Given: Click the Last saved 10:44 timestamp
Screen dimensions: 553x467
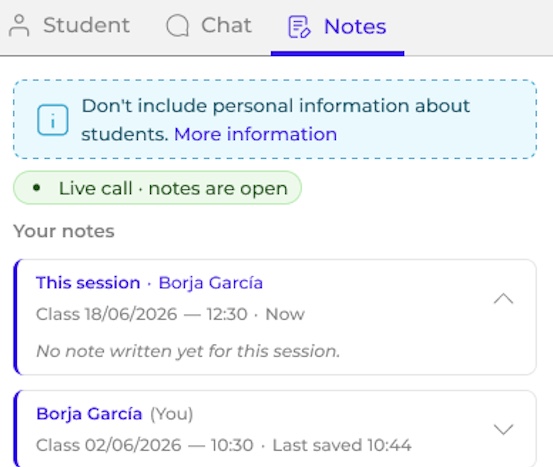Looking at the screenshot, I should tap(342, 445).
